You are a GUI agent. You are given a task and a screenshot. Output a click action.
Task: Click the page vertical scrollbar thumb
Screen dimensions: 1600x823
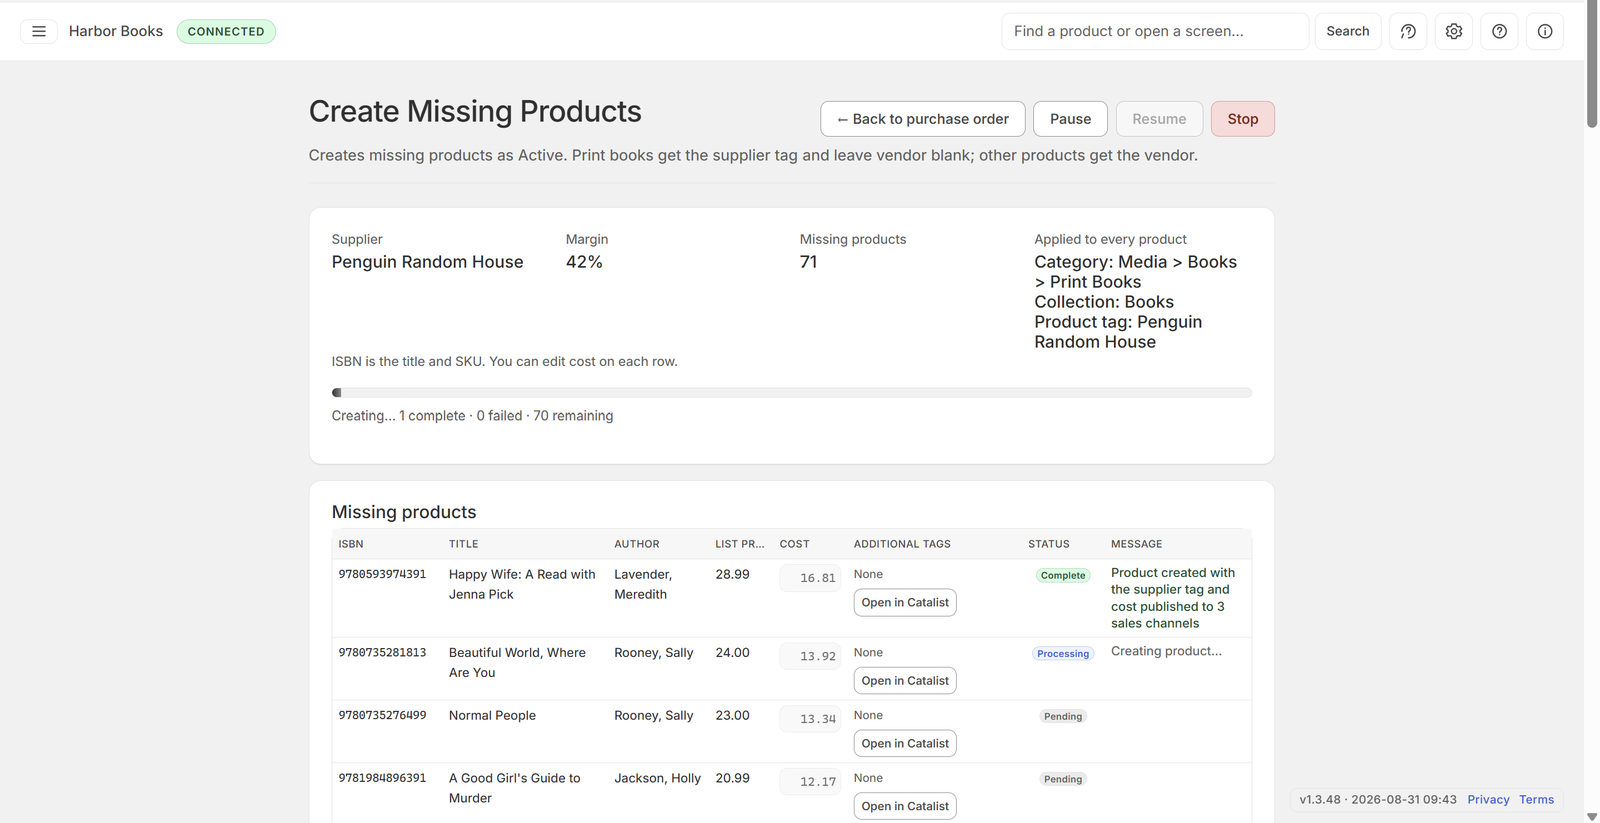pyautogui.click(x=1592, y=65)
